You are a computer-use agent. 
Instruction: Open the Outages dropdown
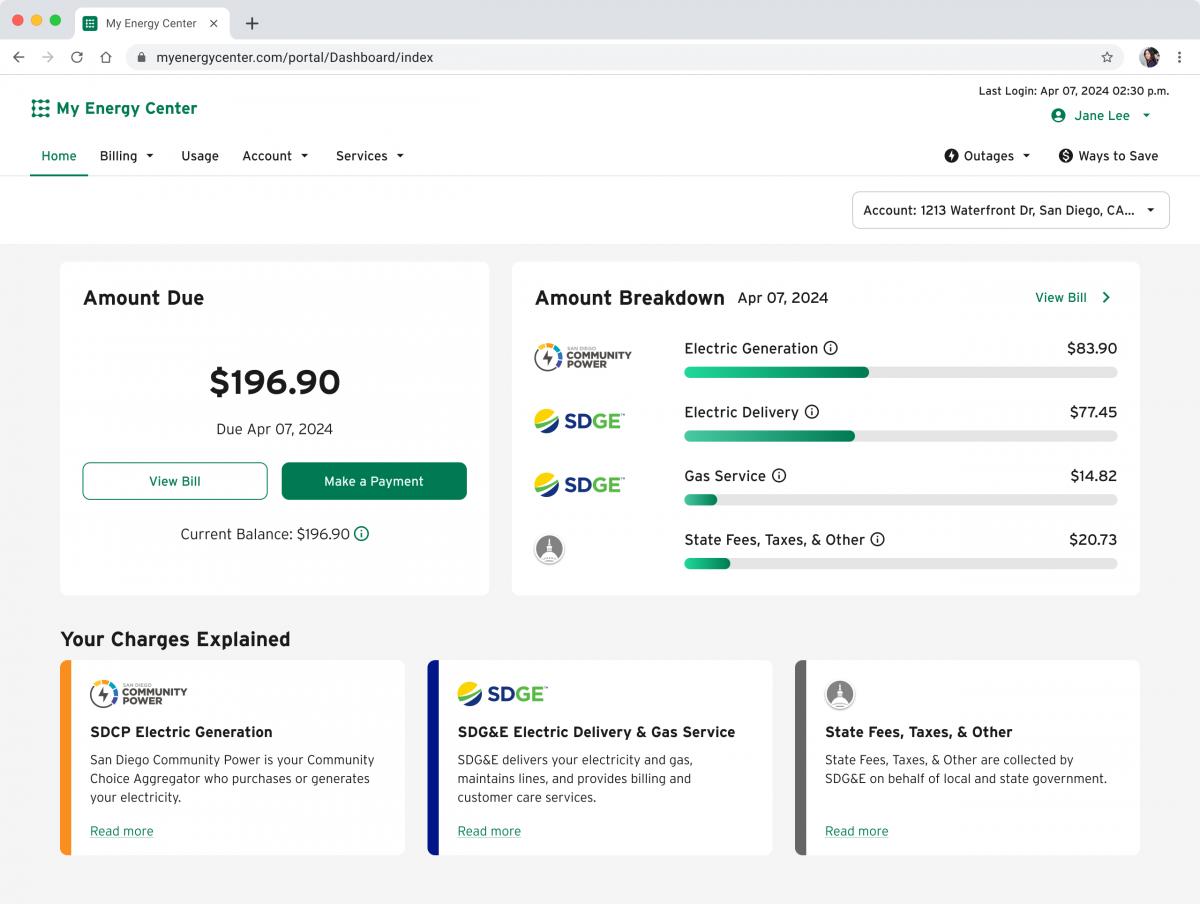[987, 156]
